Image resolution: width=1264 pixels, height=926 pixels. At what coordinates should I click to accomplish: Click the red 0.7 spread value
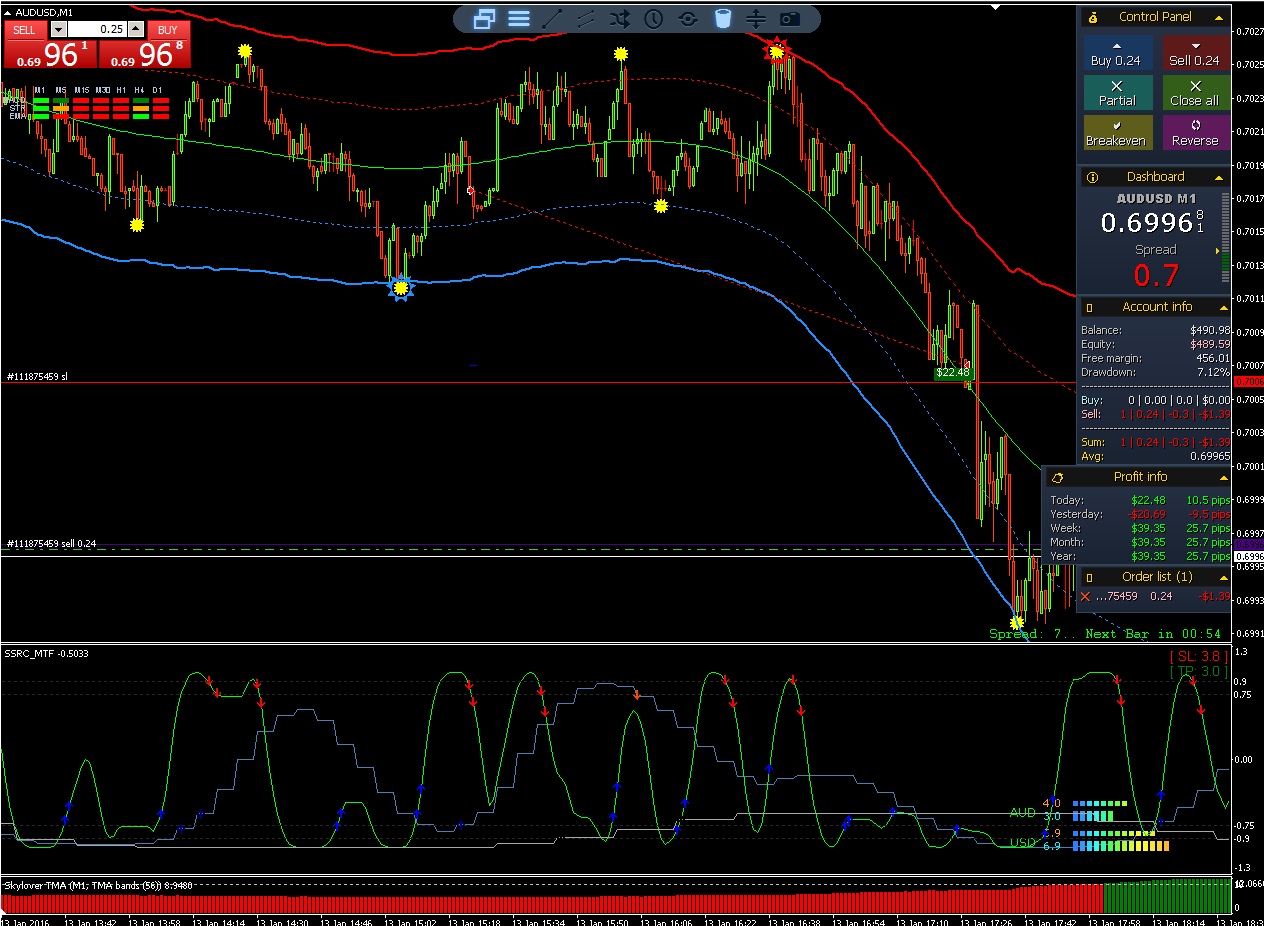pos(1156,275)
